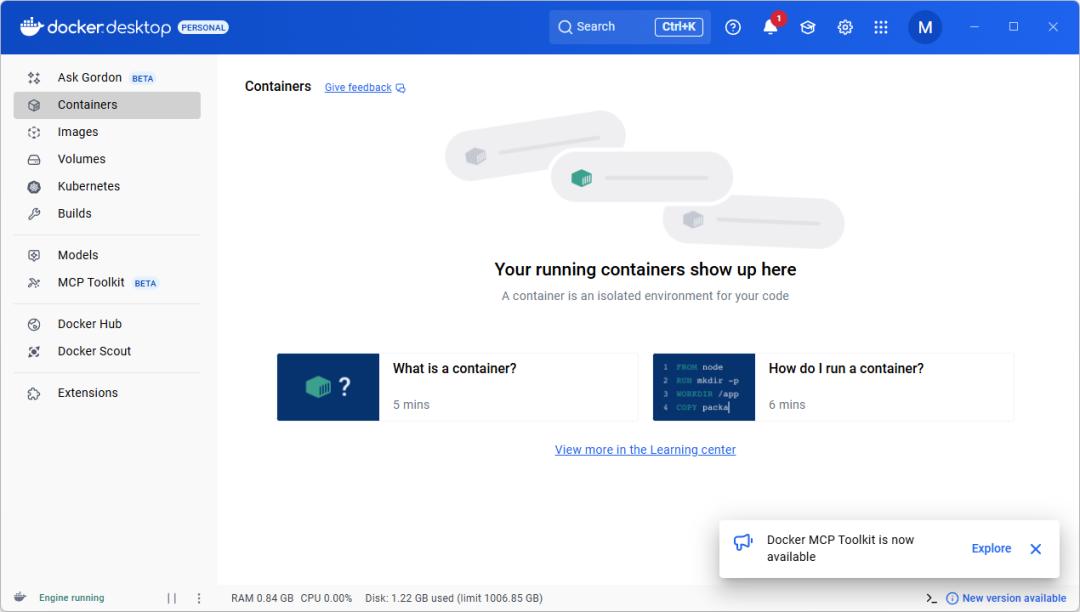Image resolution: width=1080 pixels, height=612 pixels.
Task: Click the Engine running status text
Action: 72,598
